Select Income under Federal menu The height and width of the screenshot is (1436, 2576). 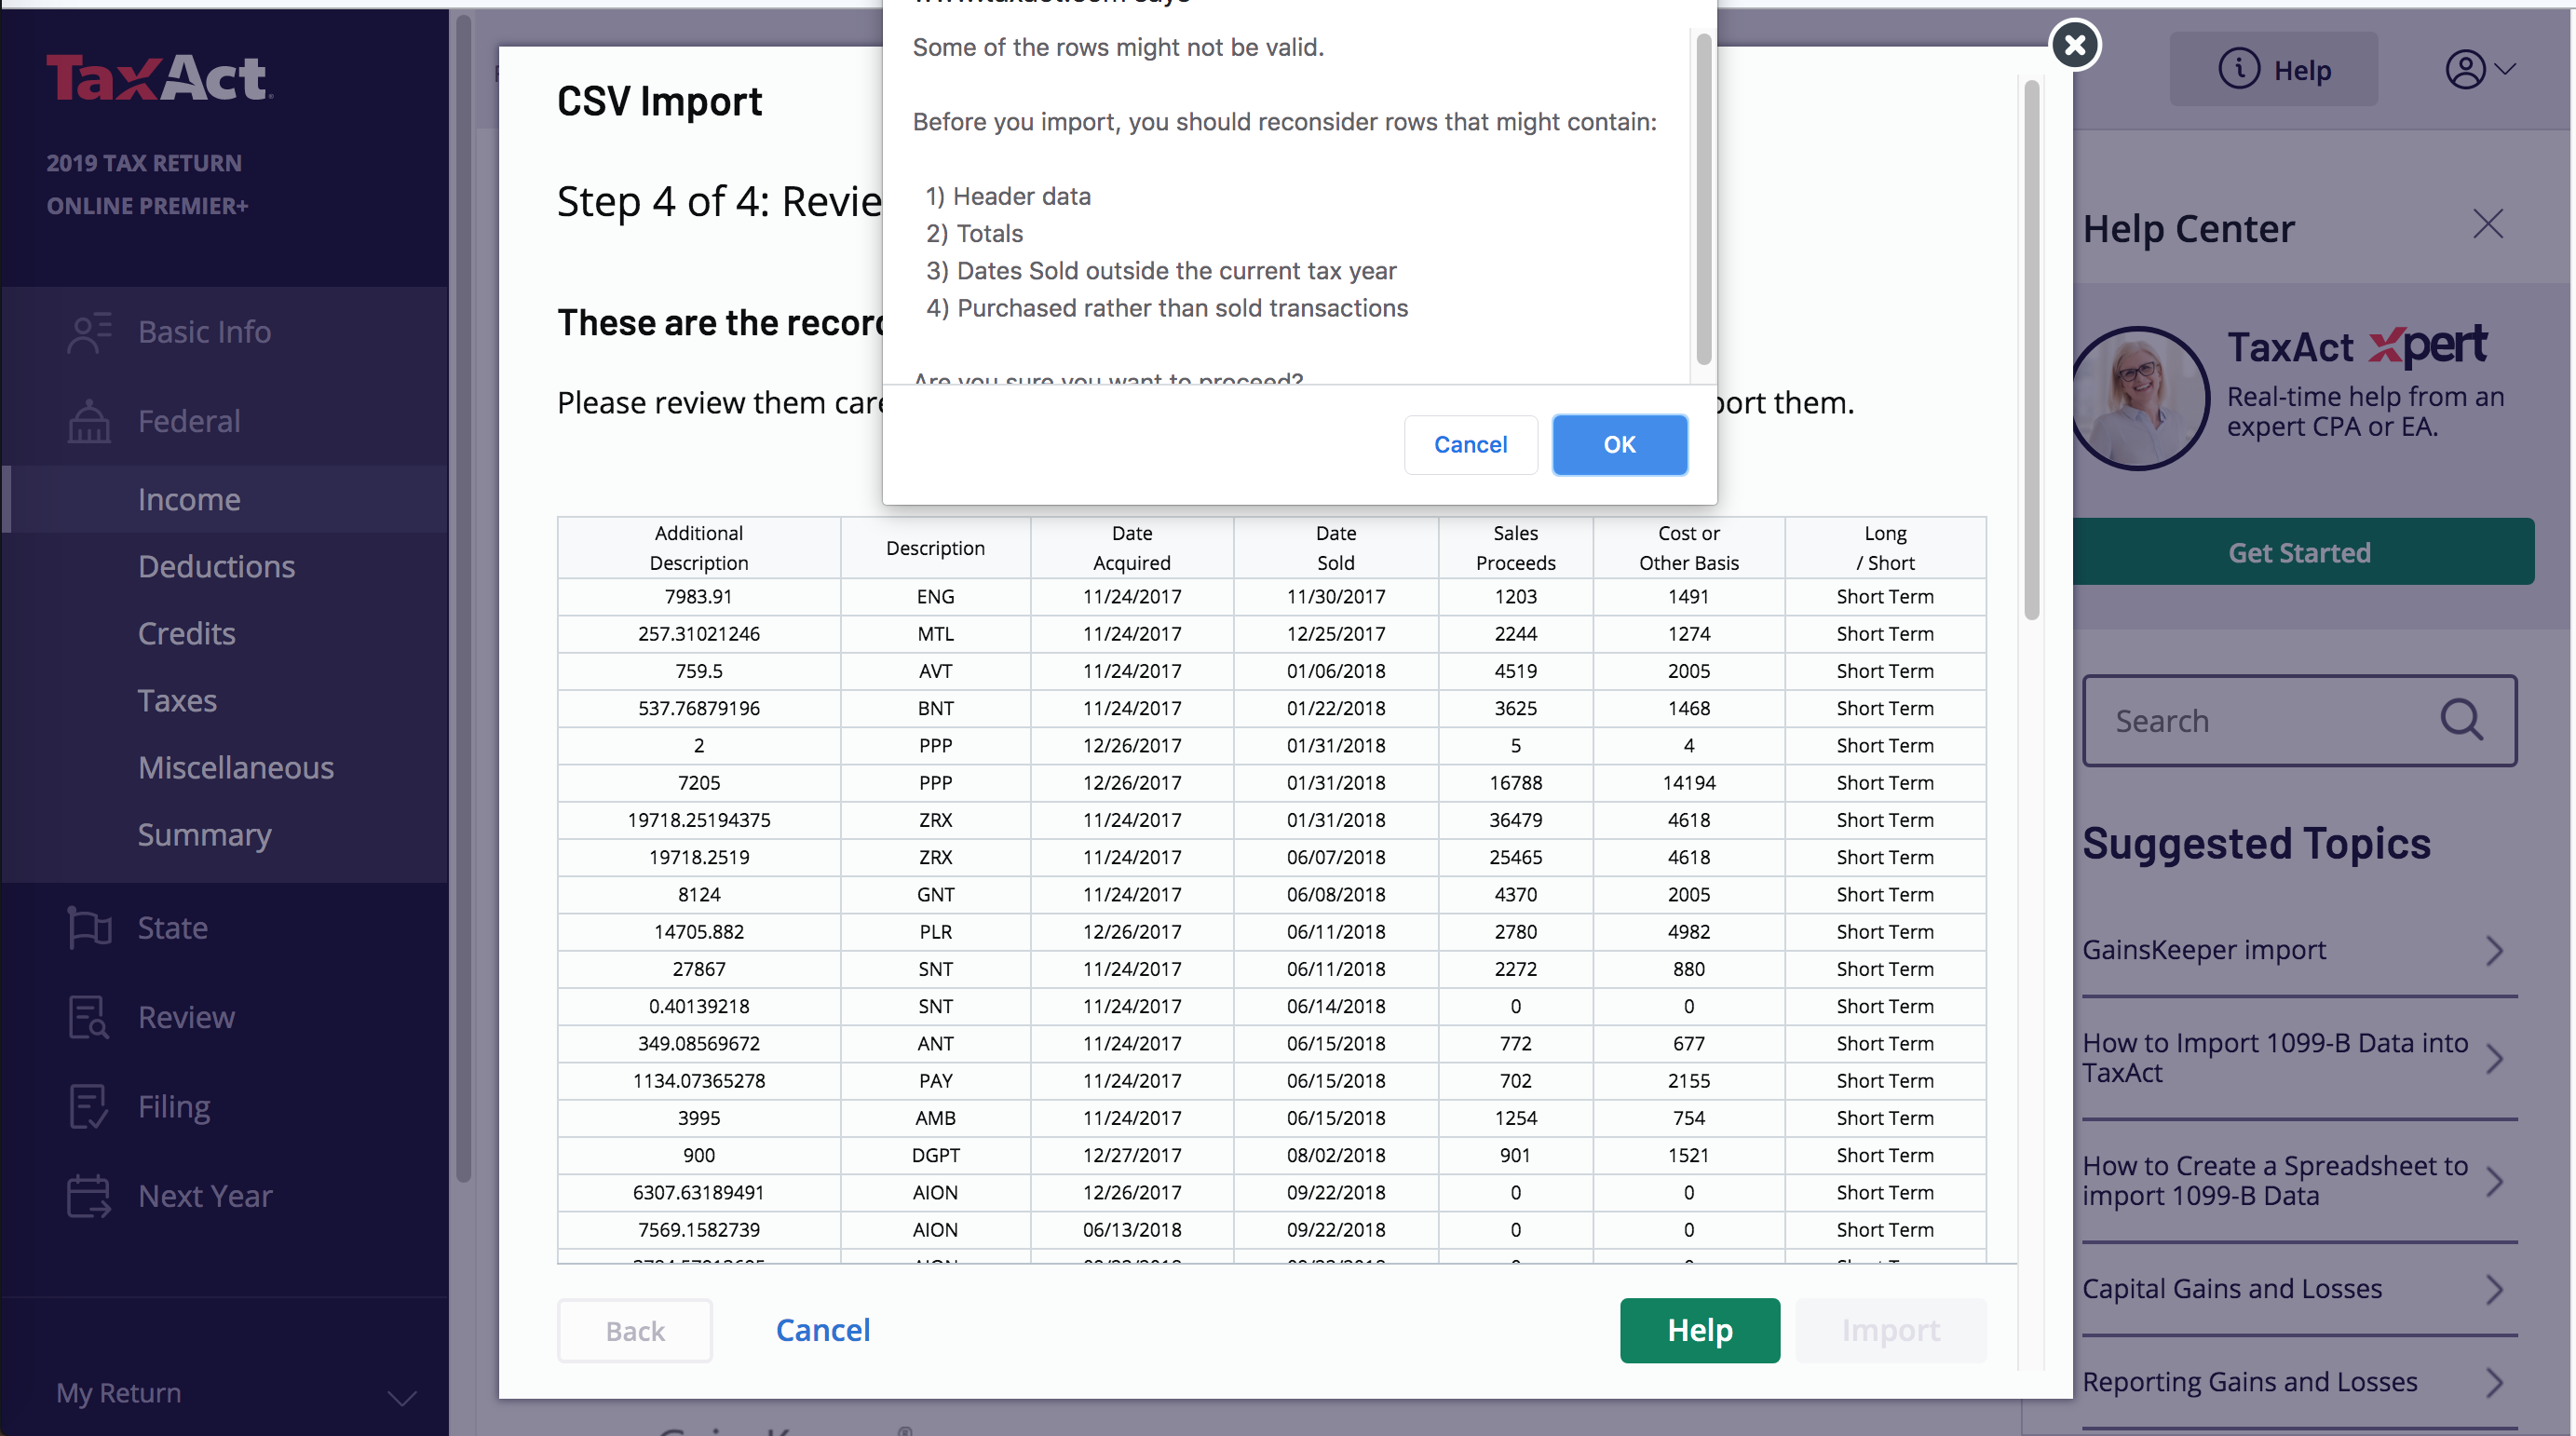[x=187, y=499]
